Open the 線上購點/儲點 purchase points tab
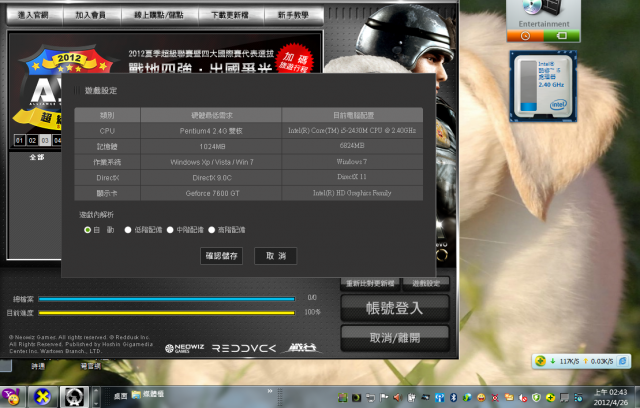 point(159,16)
